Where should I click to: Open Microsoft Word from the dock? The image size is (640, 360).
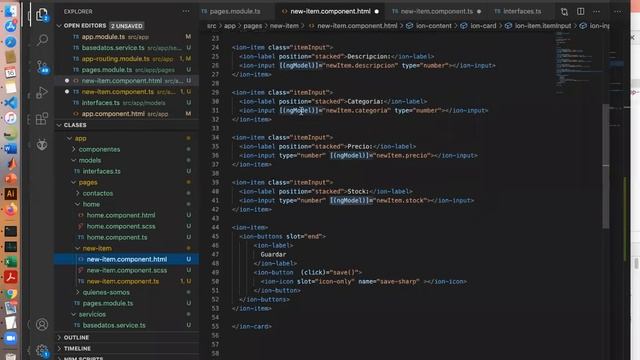tap(11, 149)
